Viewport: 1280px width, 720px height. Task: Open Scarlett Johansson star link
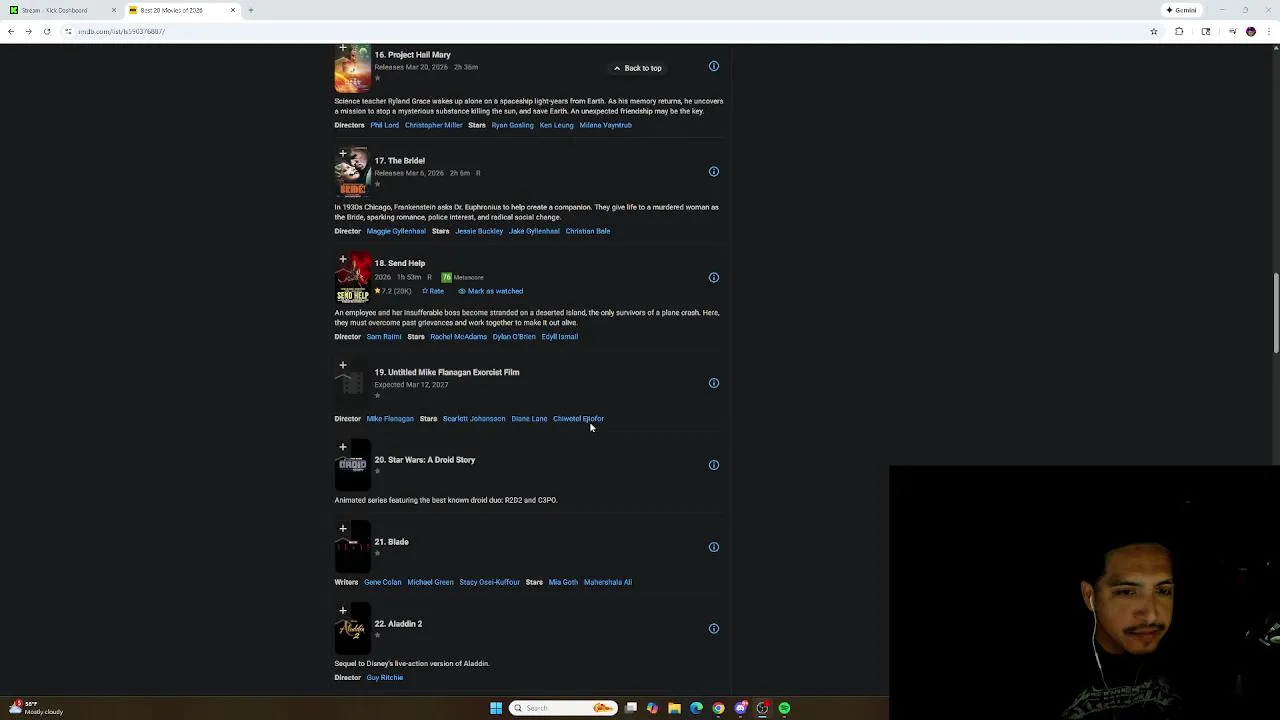click(474, 419)
